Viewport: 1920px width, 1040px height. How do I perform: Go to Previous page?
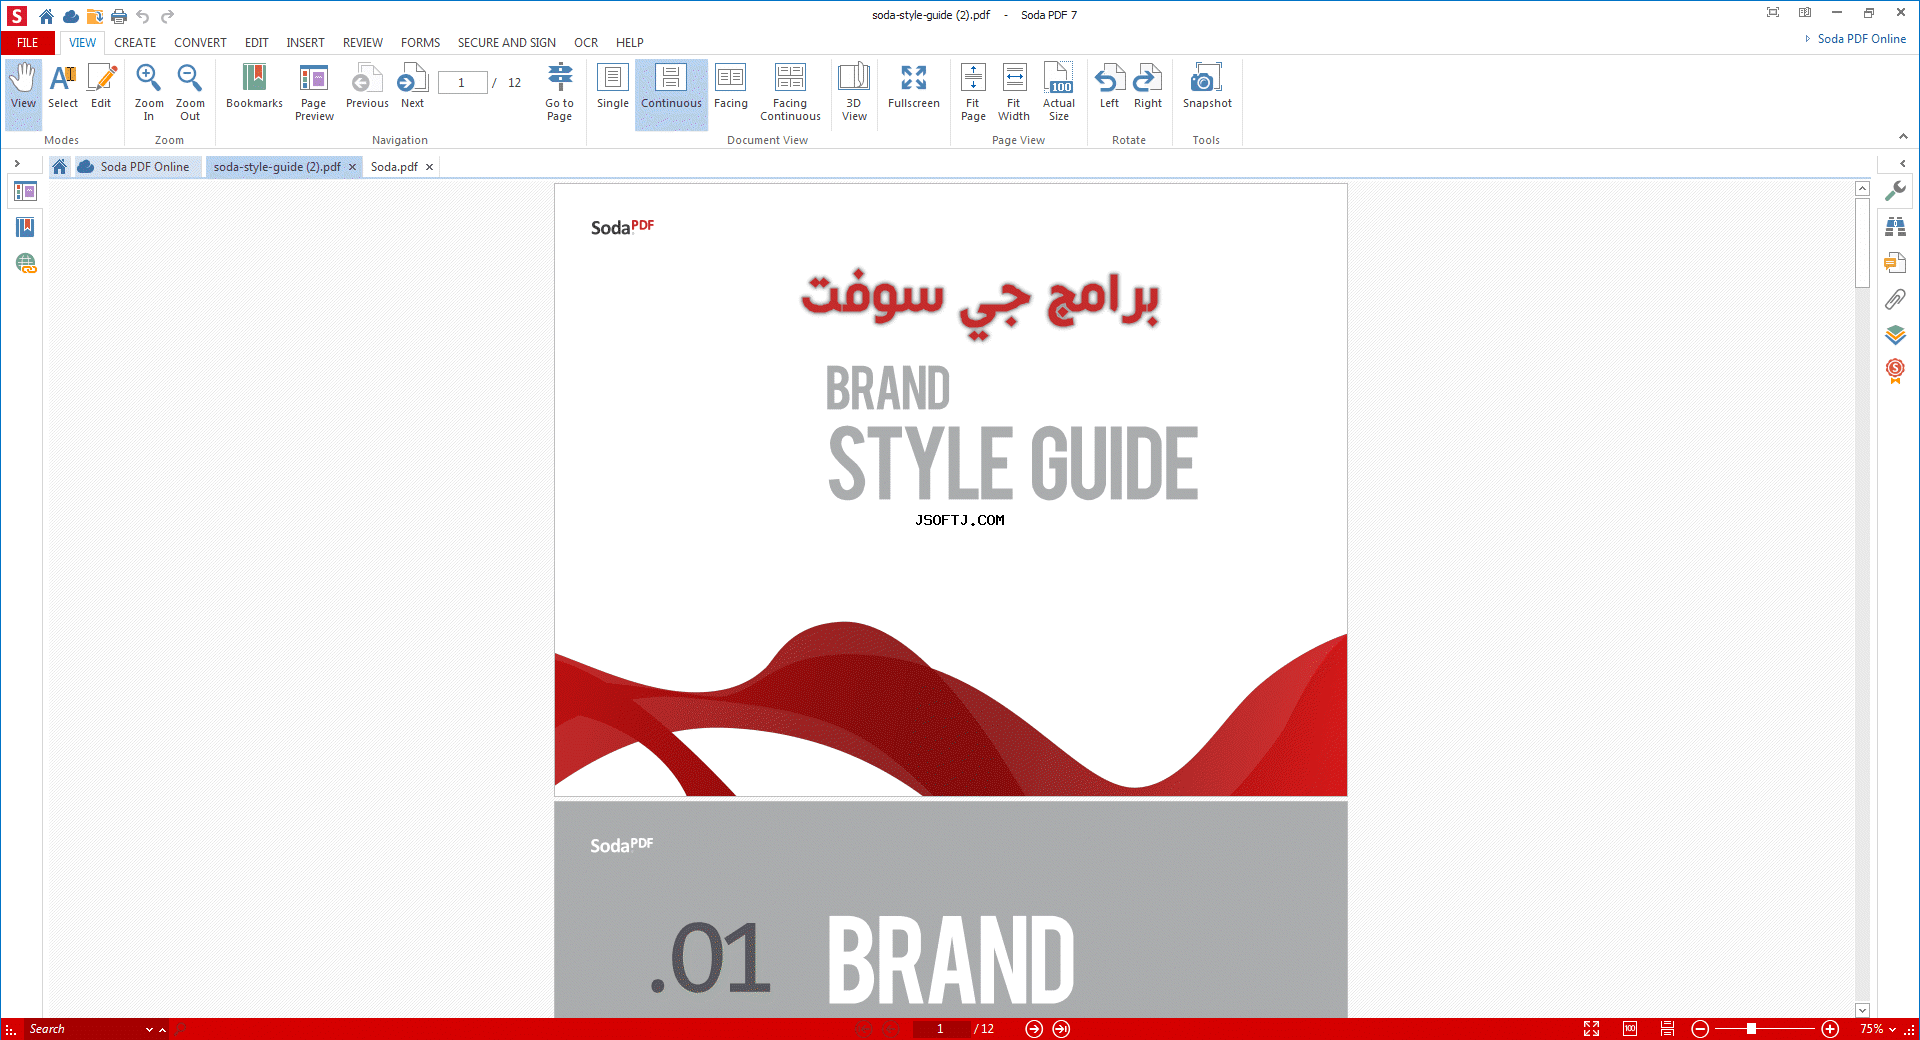tap(367, 87)
